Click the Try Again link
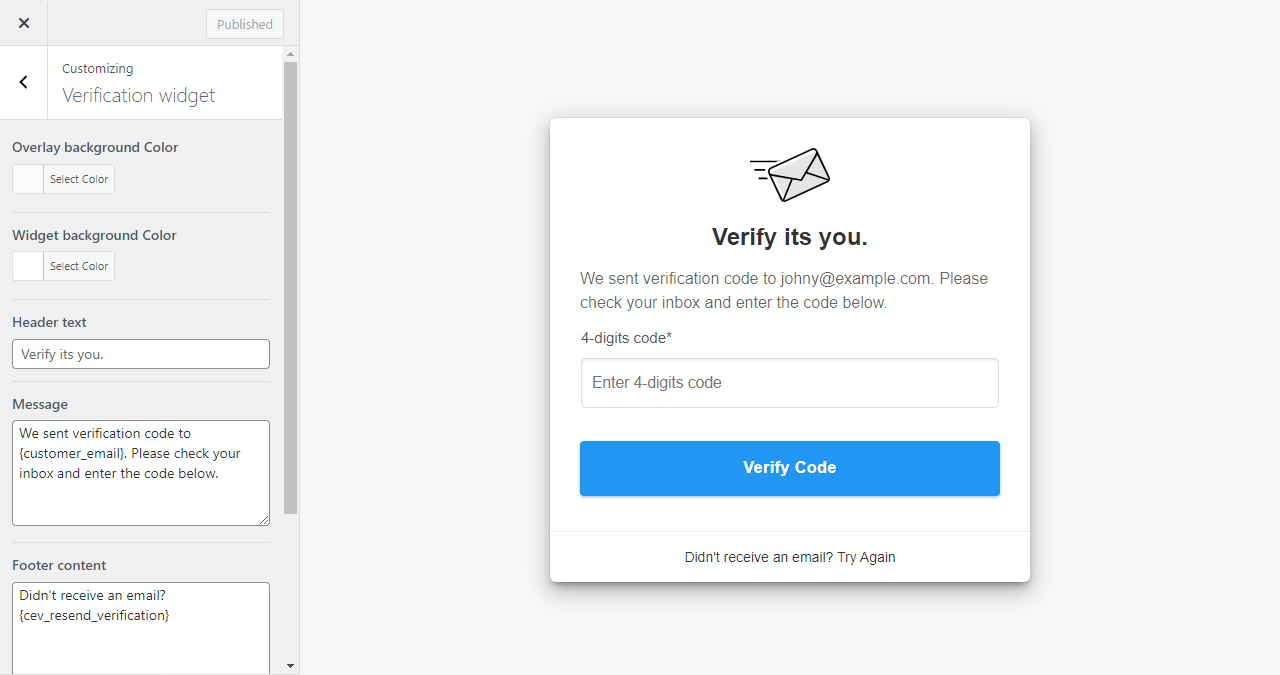Viewport: 1280px width, 675px height. point(866,557)
